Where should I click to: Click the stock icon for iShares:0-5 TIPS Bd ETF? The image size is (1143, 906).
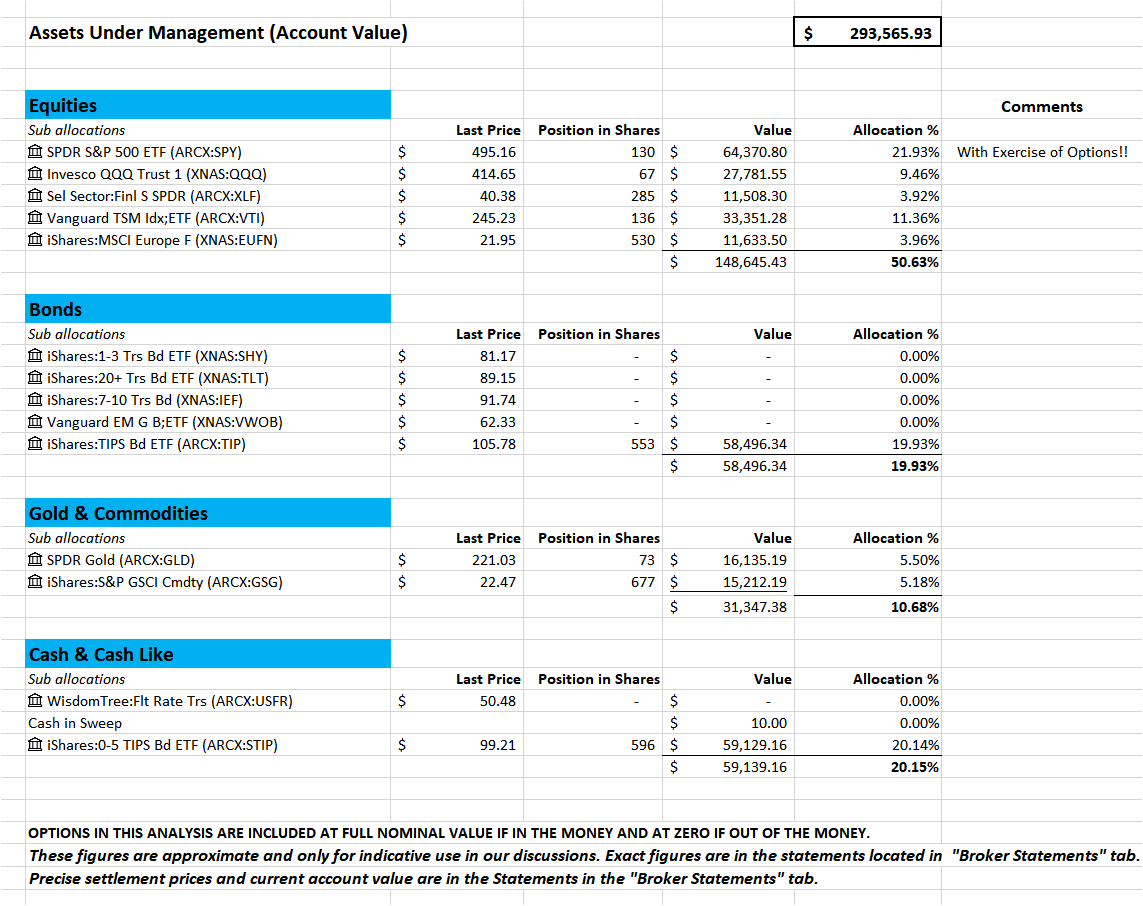35,744
